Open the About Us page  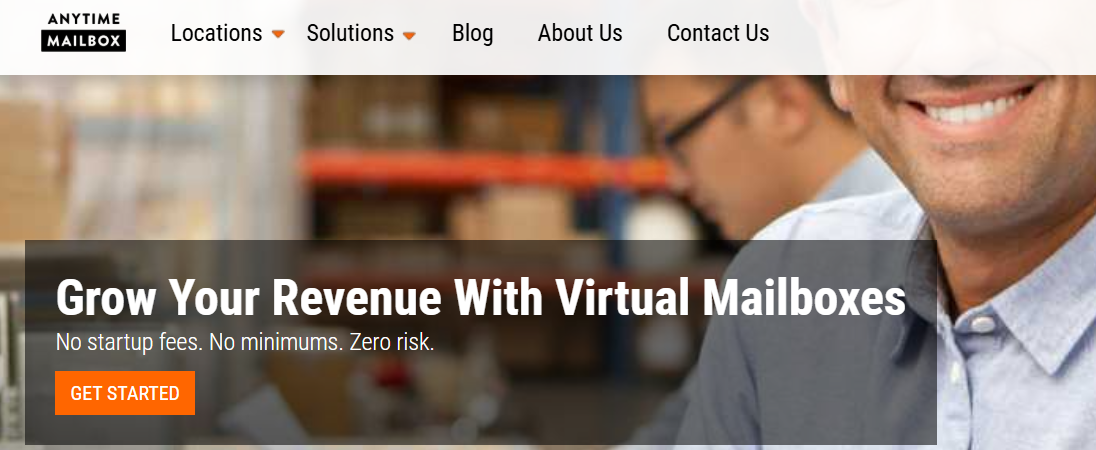pos(579,33)
